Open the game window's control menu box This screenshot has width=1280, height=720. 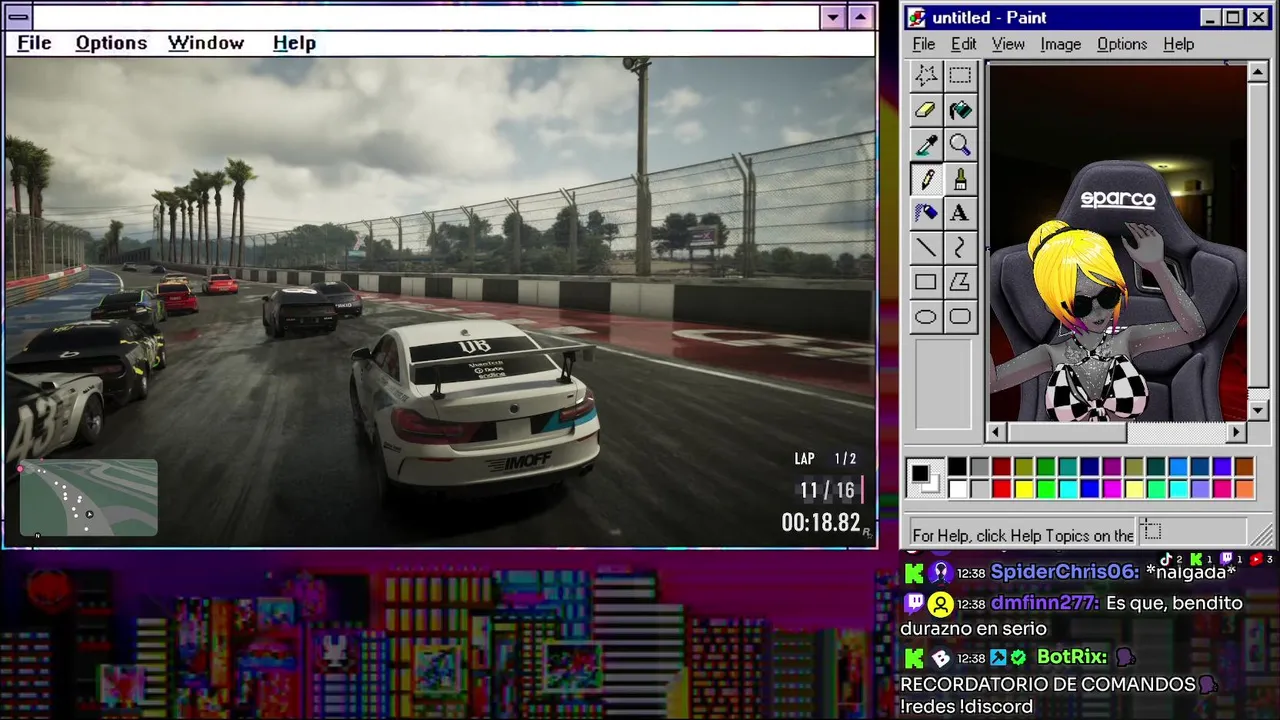[19, 17]
